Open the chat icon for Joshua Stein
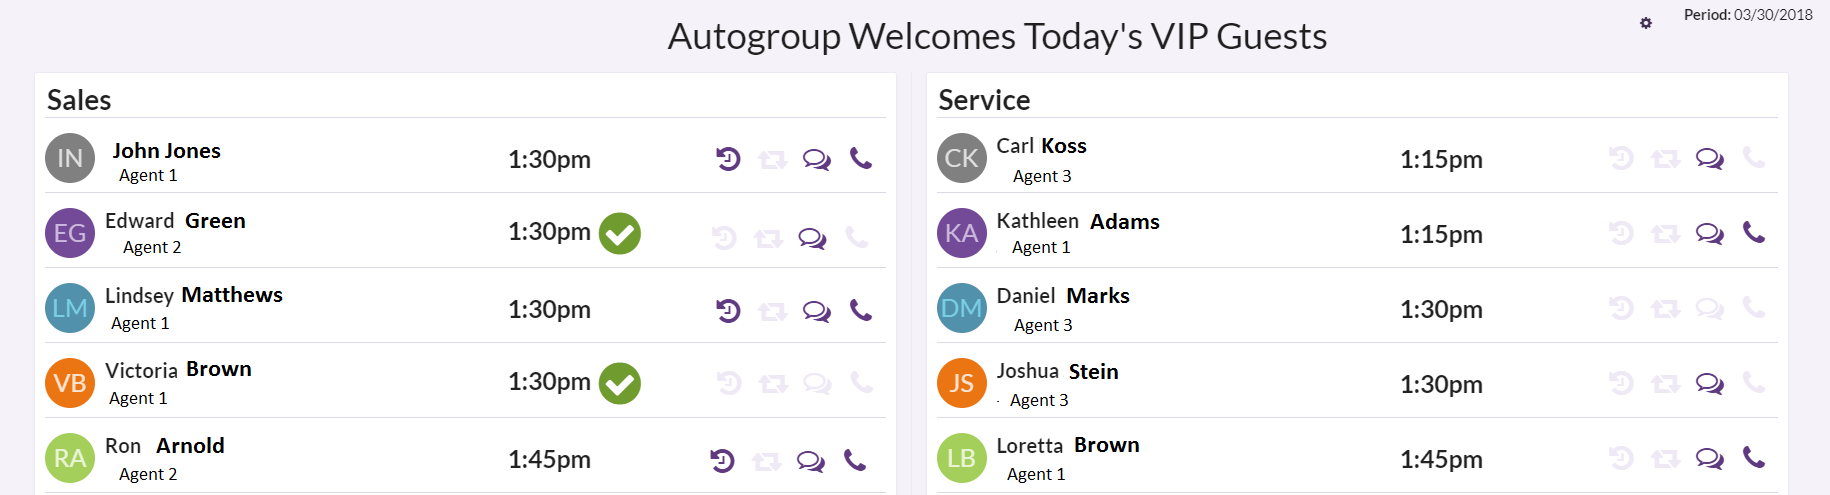Viewport: 1830px width, 495px height. tap(1710, 384)
